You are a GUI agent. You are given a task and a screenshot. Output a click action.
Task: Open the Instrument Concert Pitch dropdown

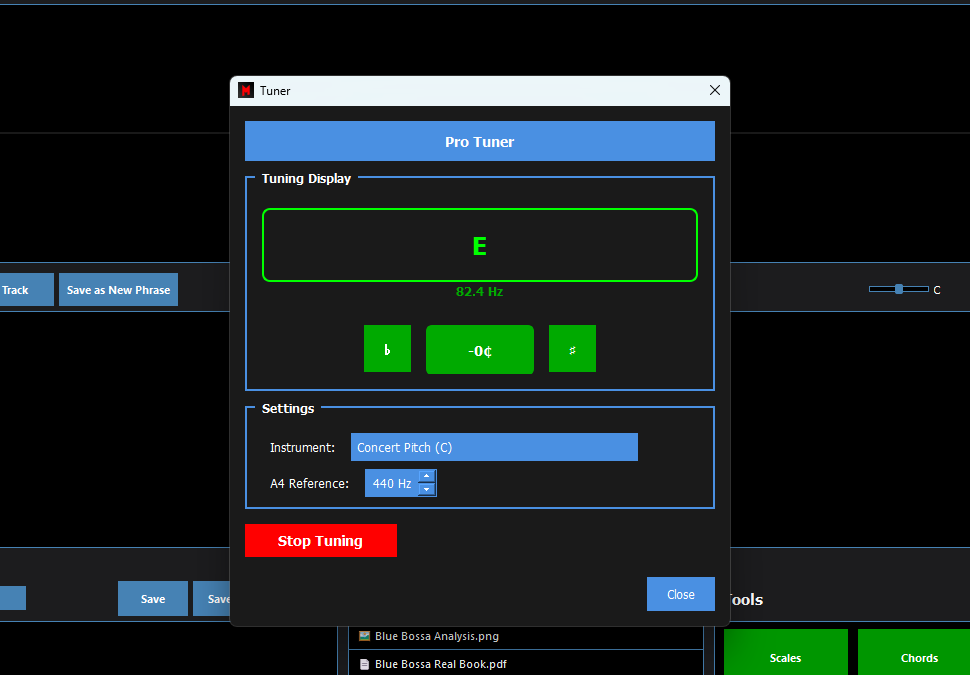[x=494, y=447]
